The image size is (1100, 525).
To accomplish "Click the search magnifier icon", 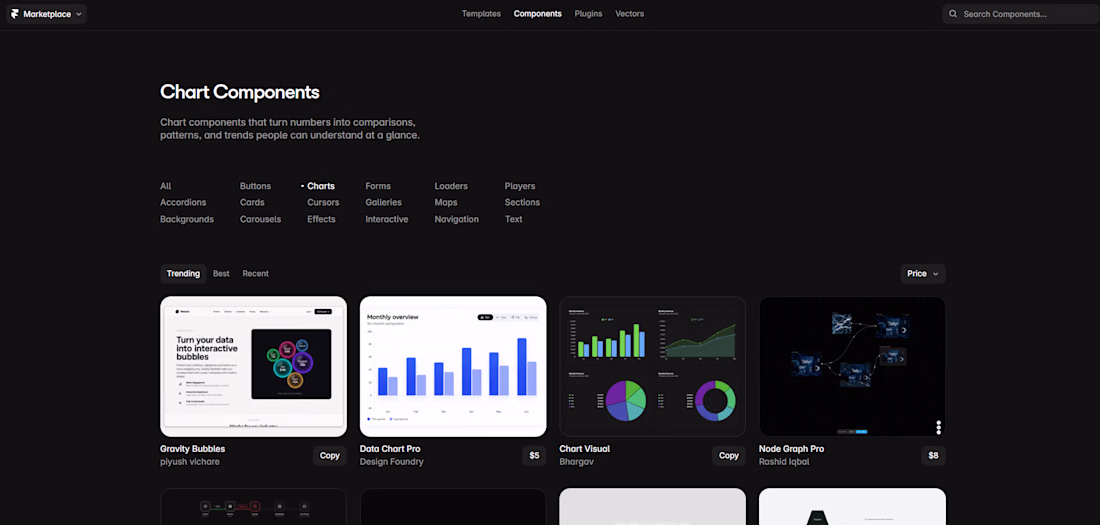I will pos(953,13).
